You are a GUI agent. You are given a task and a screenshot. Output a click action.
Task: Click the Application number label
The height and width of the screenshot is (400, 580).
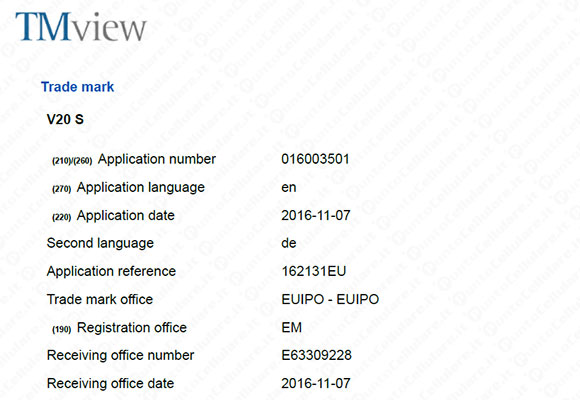tap(157, 159)
